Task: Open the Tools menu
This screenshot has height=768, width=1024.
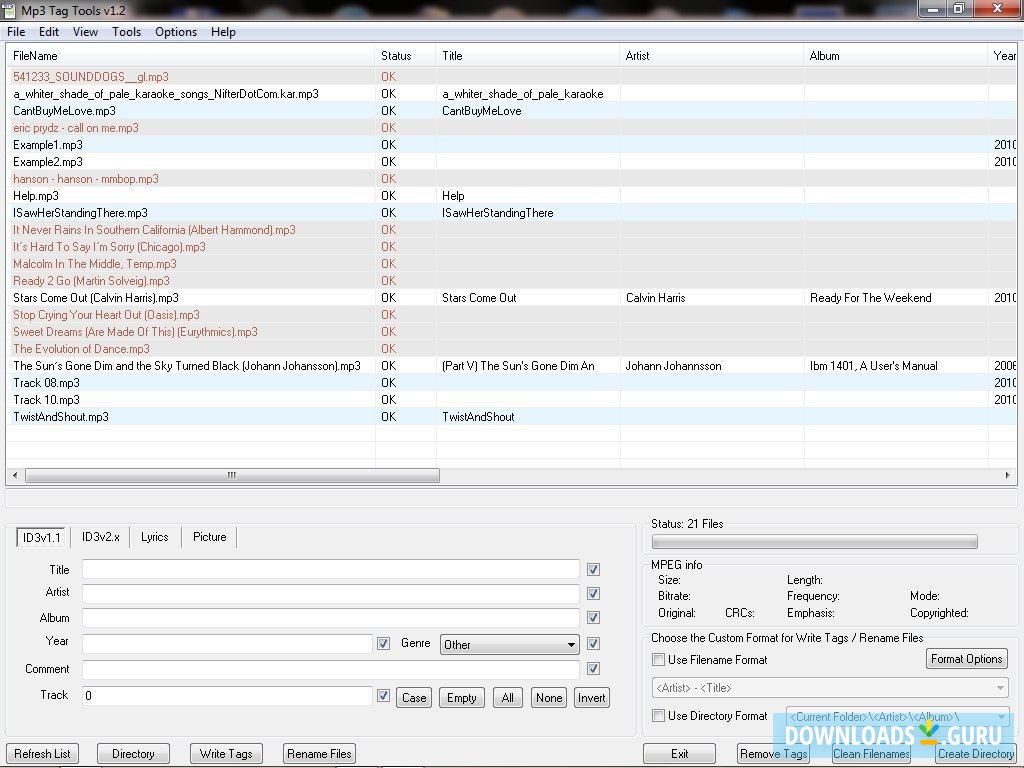Action: coord(126,32)
